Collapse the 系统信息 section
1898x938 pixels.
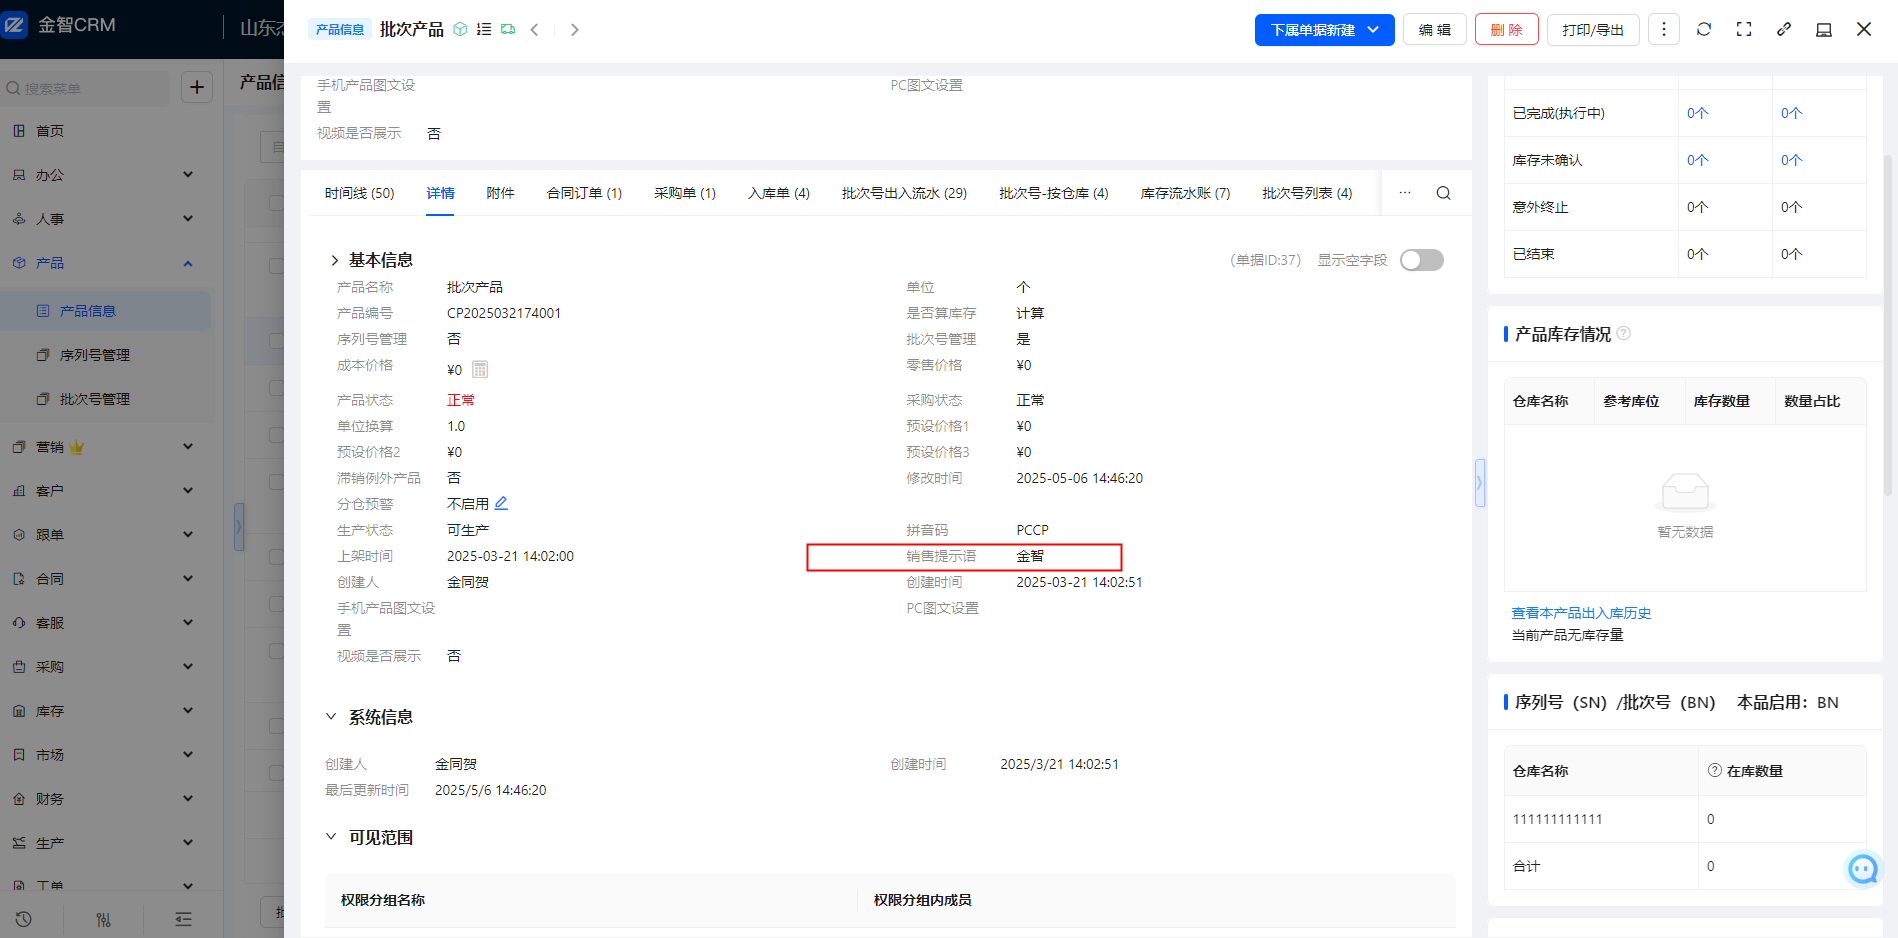click(331, 717)
